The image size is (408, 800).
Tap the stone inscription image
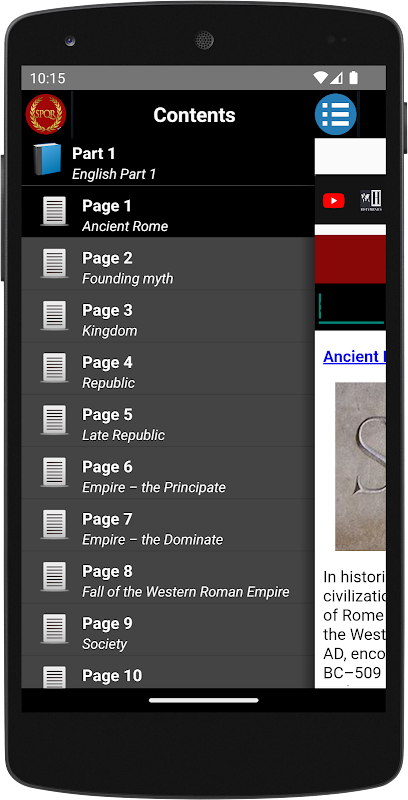(360, 466)
